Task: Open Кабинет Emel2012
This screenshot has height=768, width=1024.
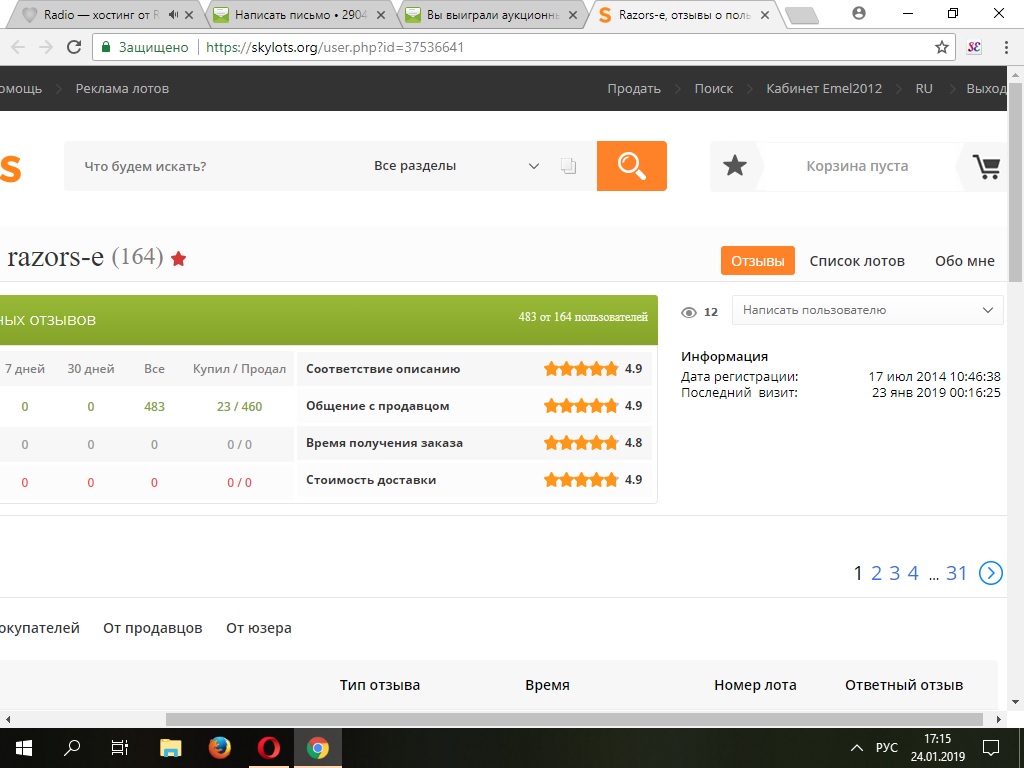Action: coord(824,88)
